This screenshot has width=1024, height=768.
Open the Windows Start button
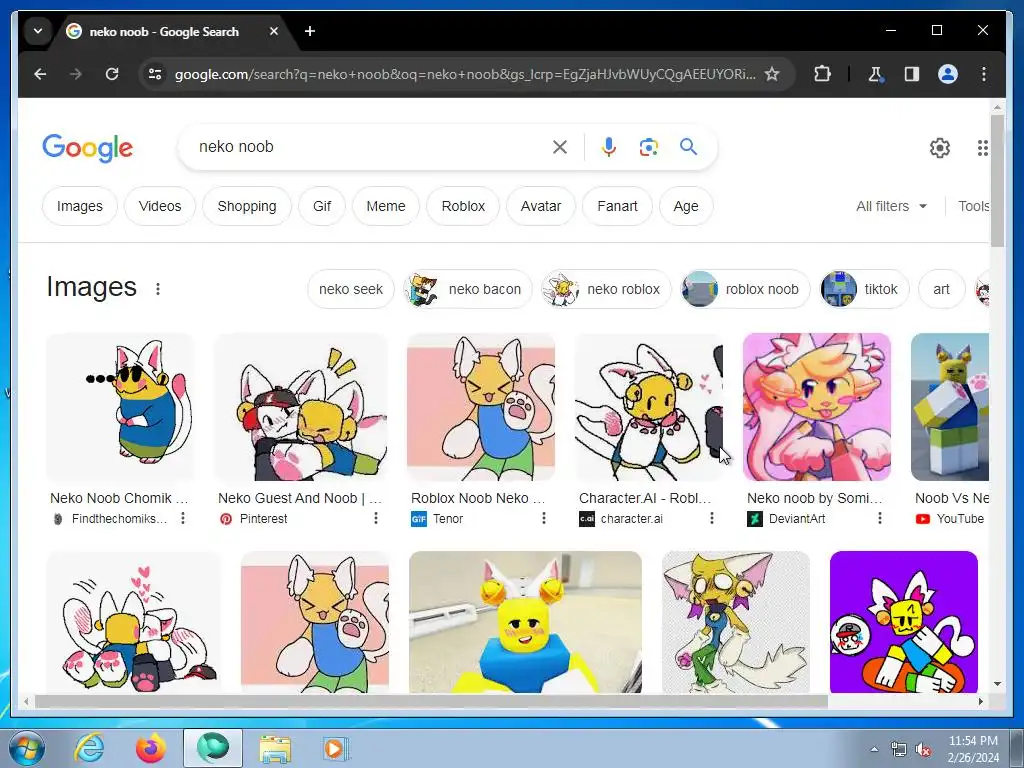26,748
